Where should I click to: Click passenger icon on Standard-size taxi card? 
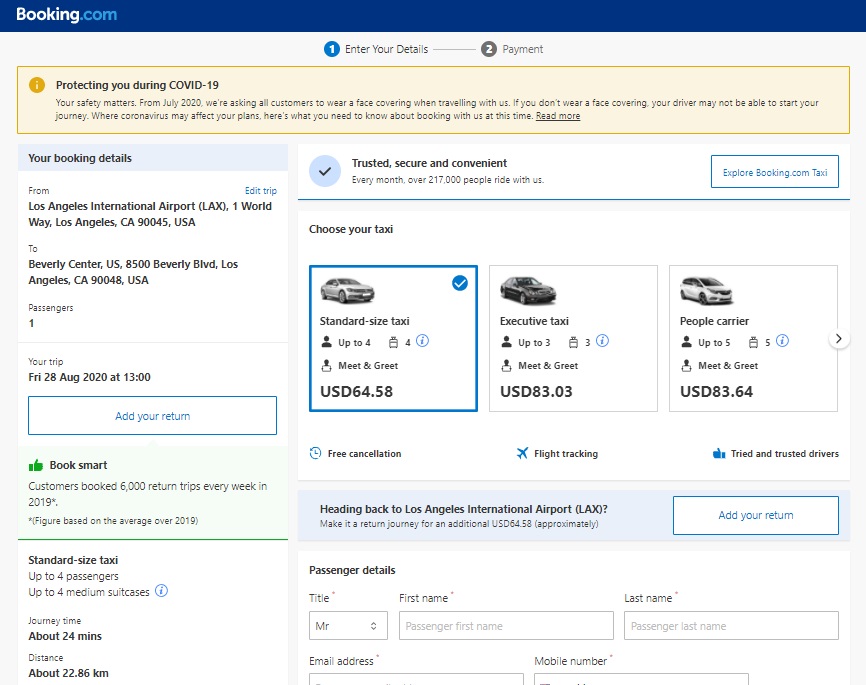326,342
